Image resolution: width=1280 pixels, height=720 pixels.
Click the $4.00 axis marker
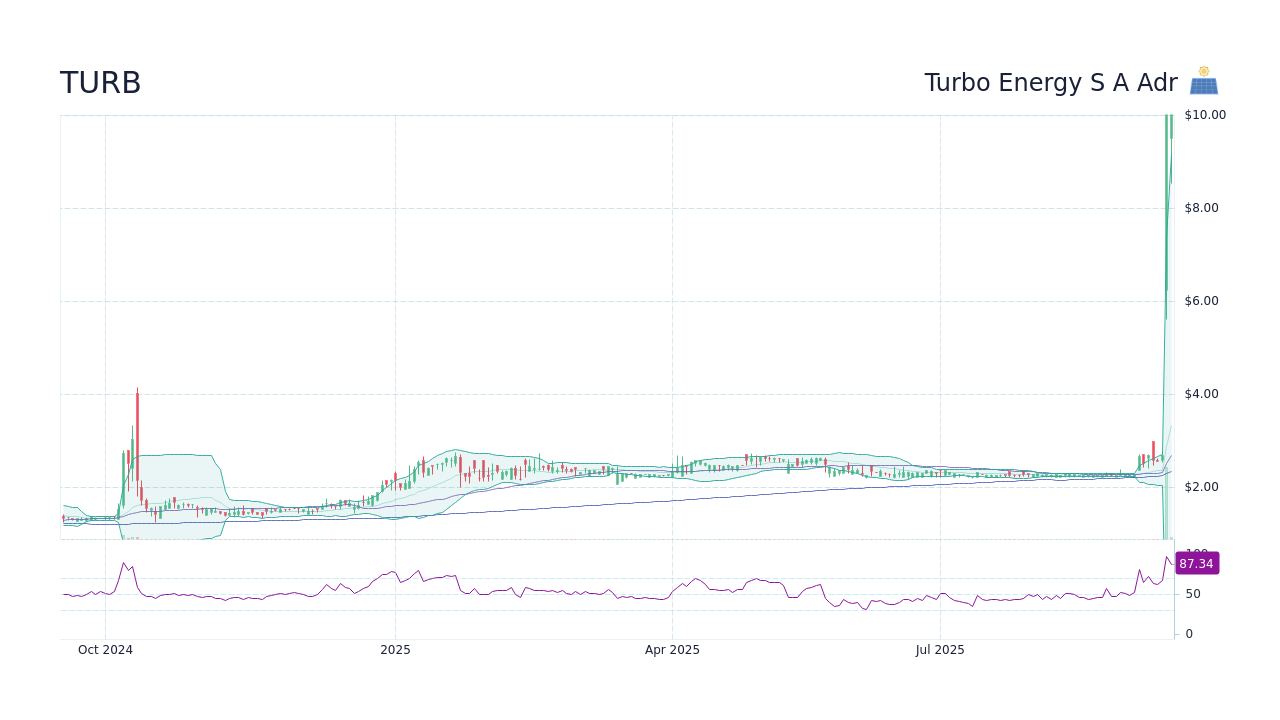1201,393
